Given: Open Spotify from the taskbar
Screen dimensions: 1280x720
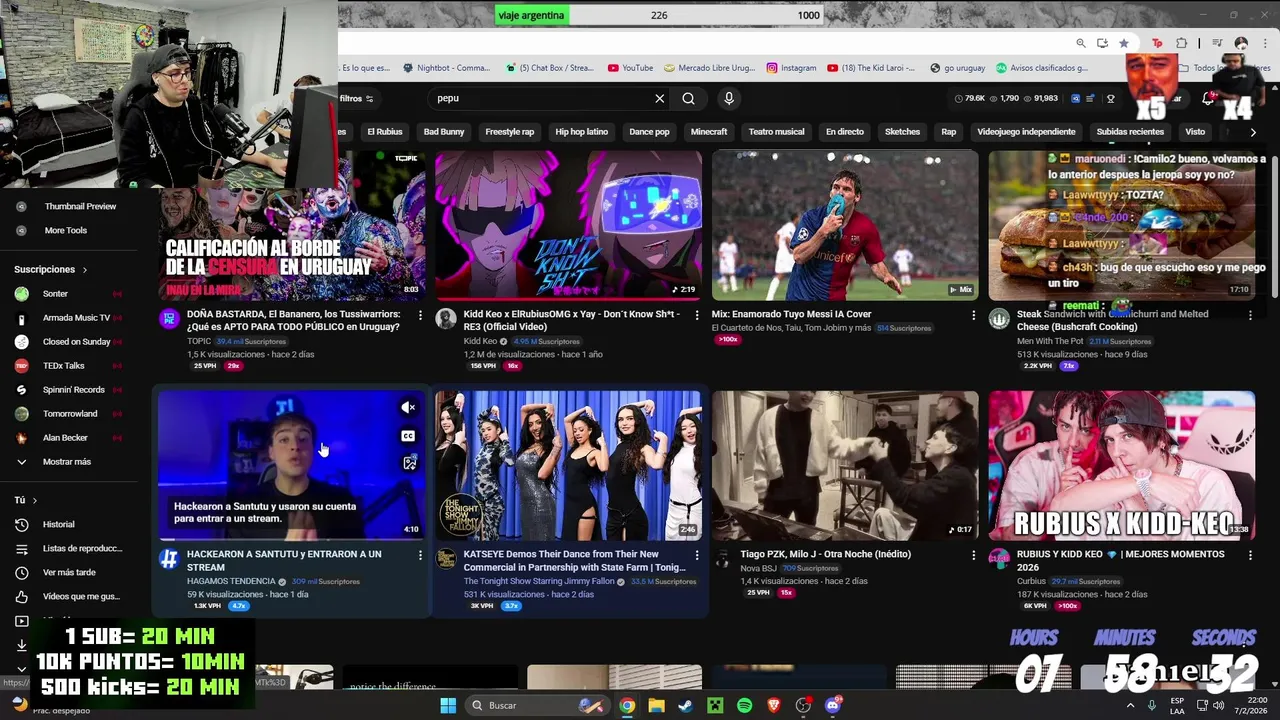Looking at the screenshot, I should pyautogui.click(x=744, y=705).
